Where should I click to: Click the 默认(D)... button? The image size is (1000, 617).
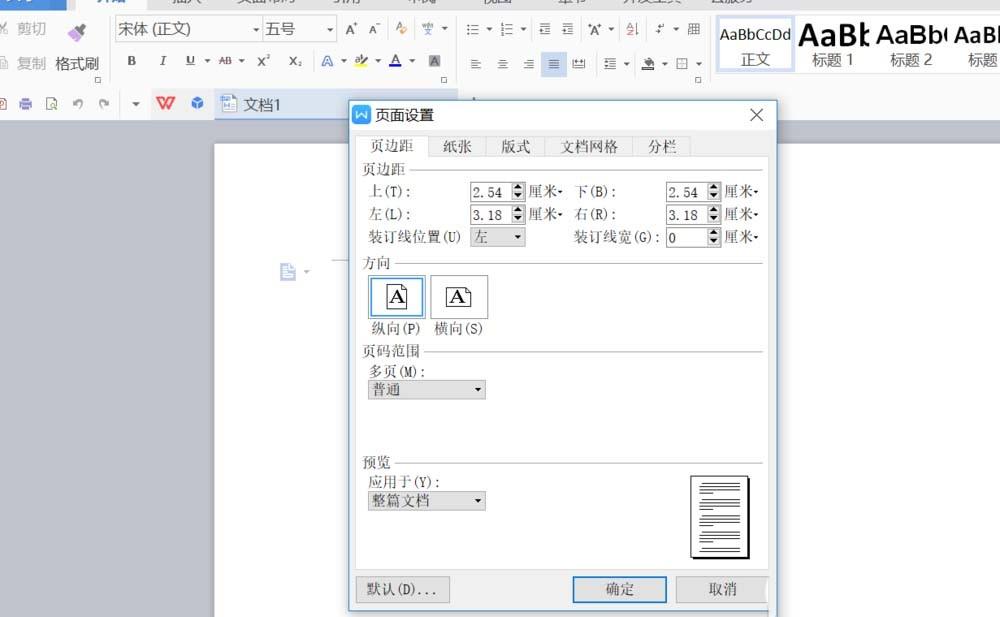(402, 589)
